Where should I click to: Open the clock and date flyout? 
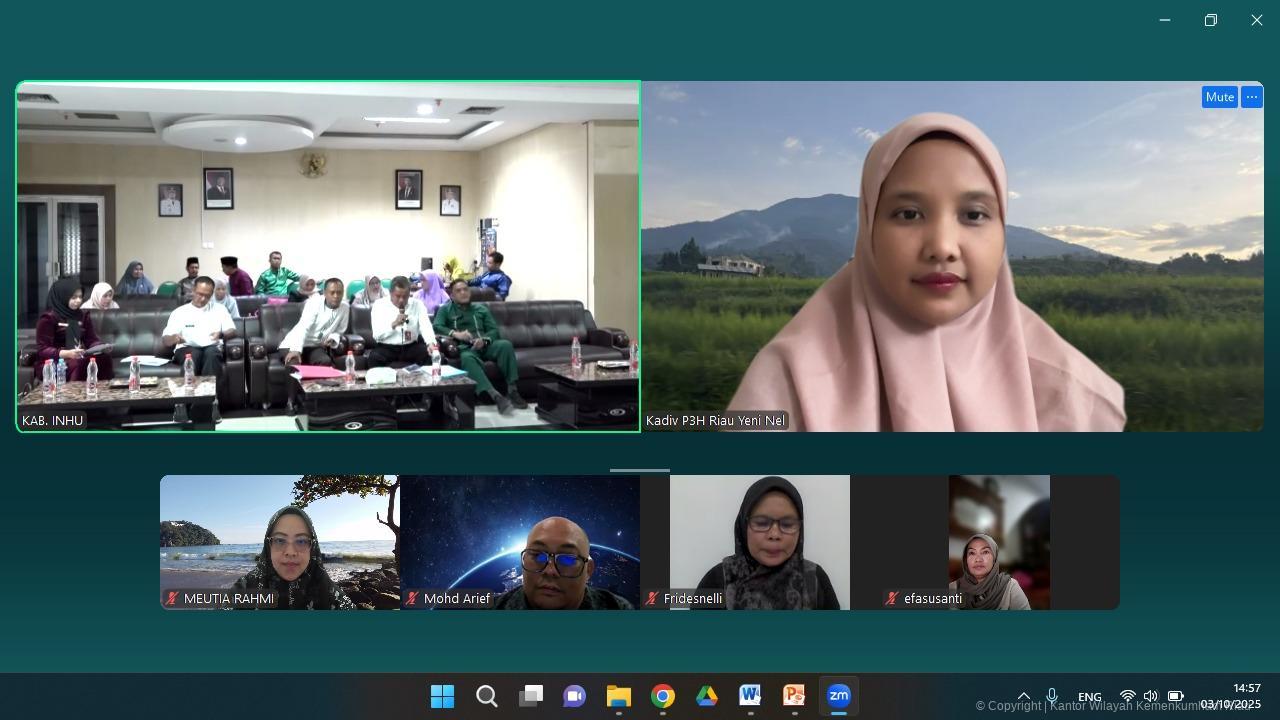[x=1231, y=696]
